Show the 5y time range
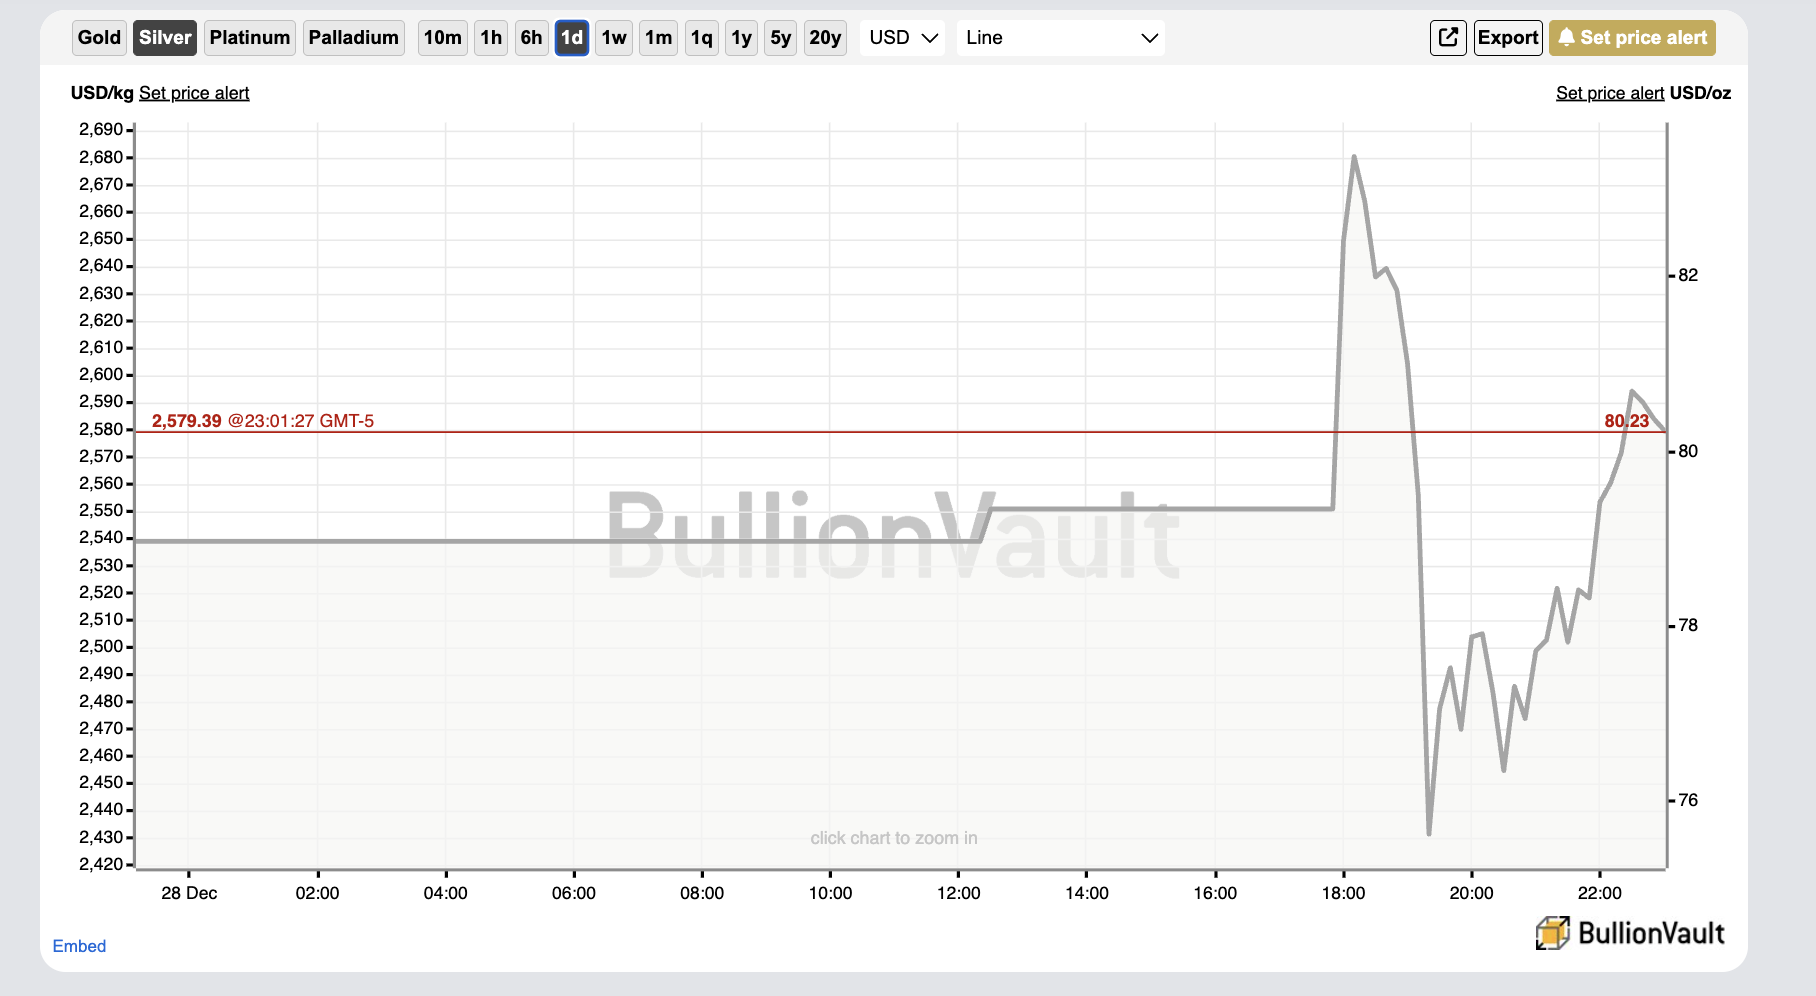The width and height of the screenshot is (1816, 996). tap(781, 38)
